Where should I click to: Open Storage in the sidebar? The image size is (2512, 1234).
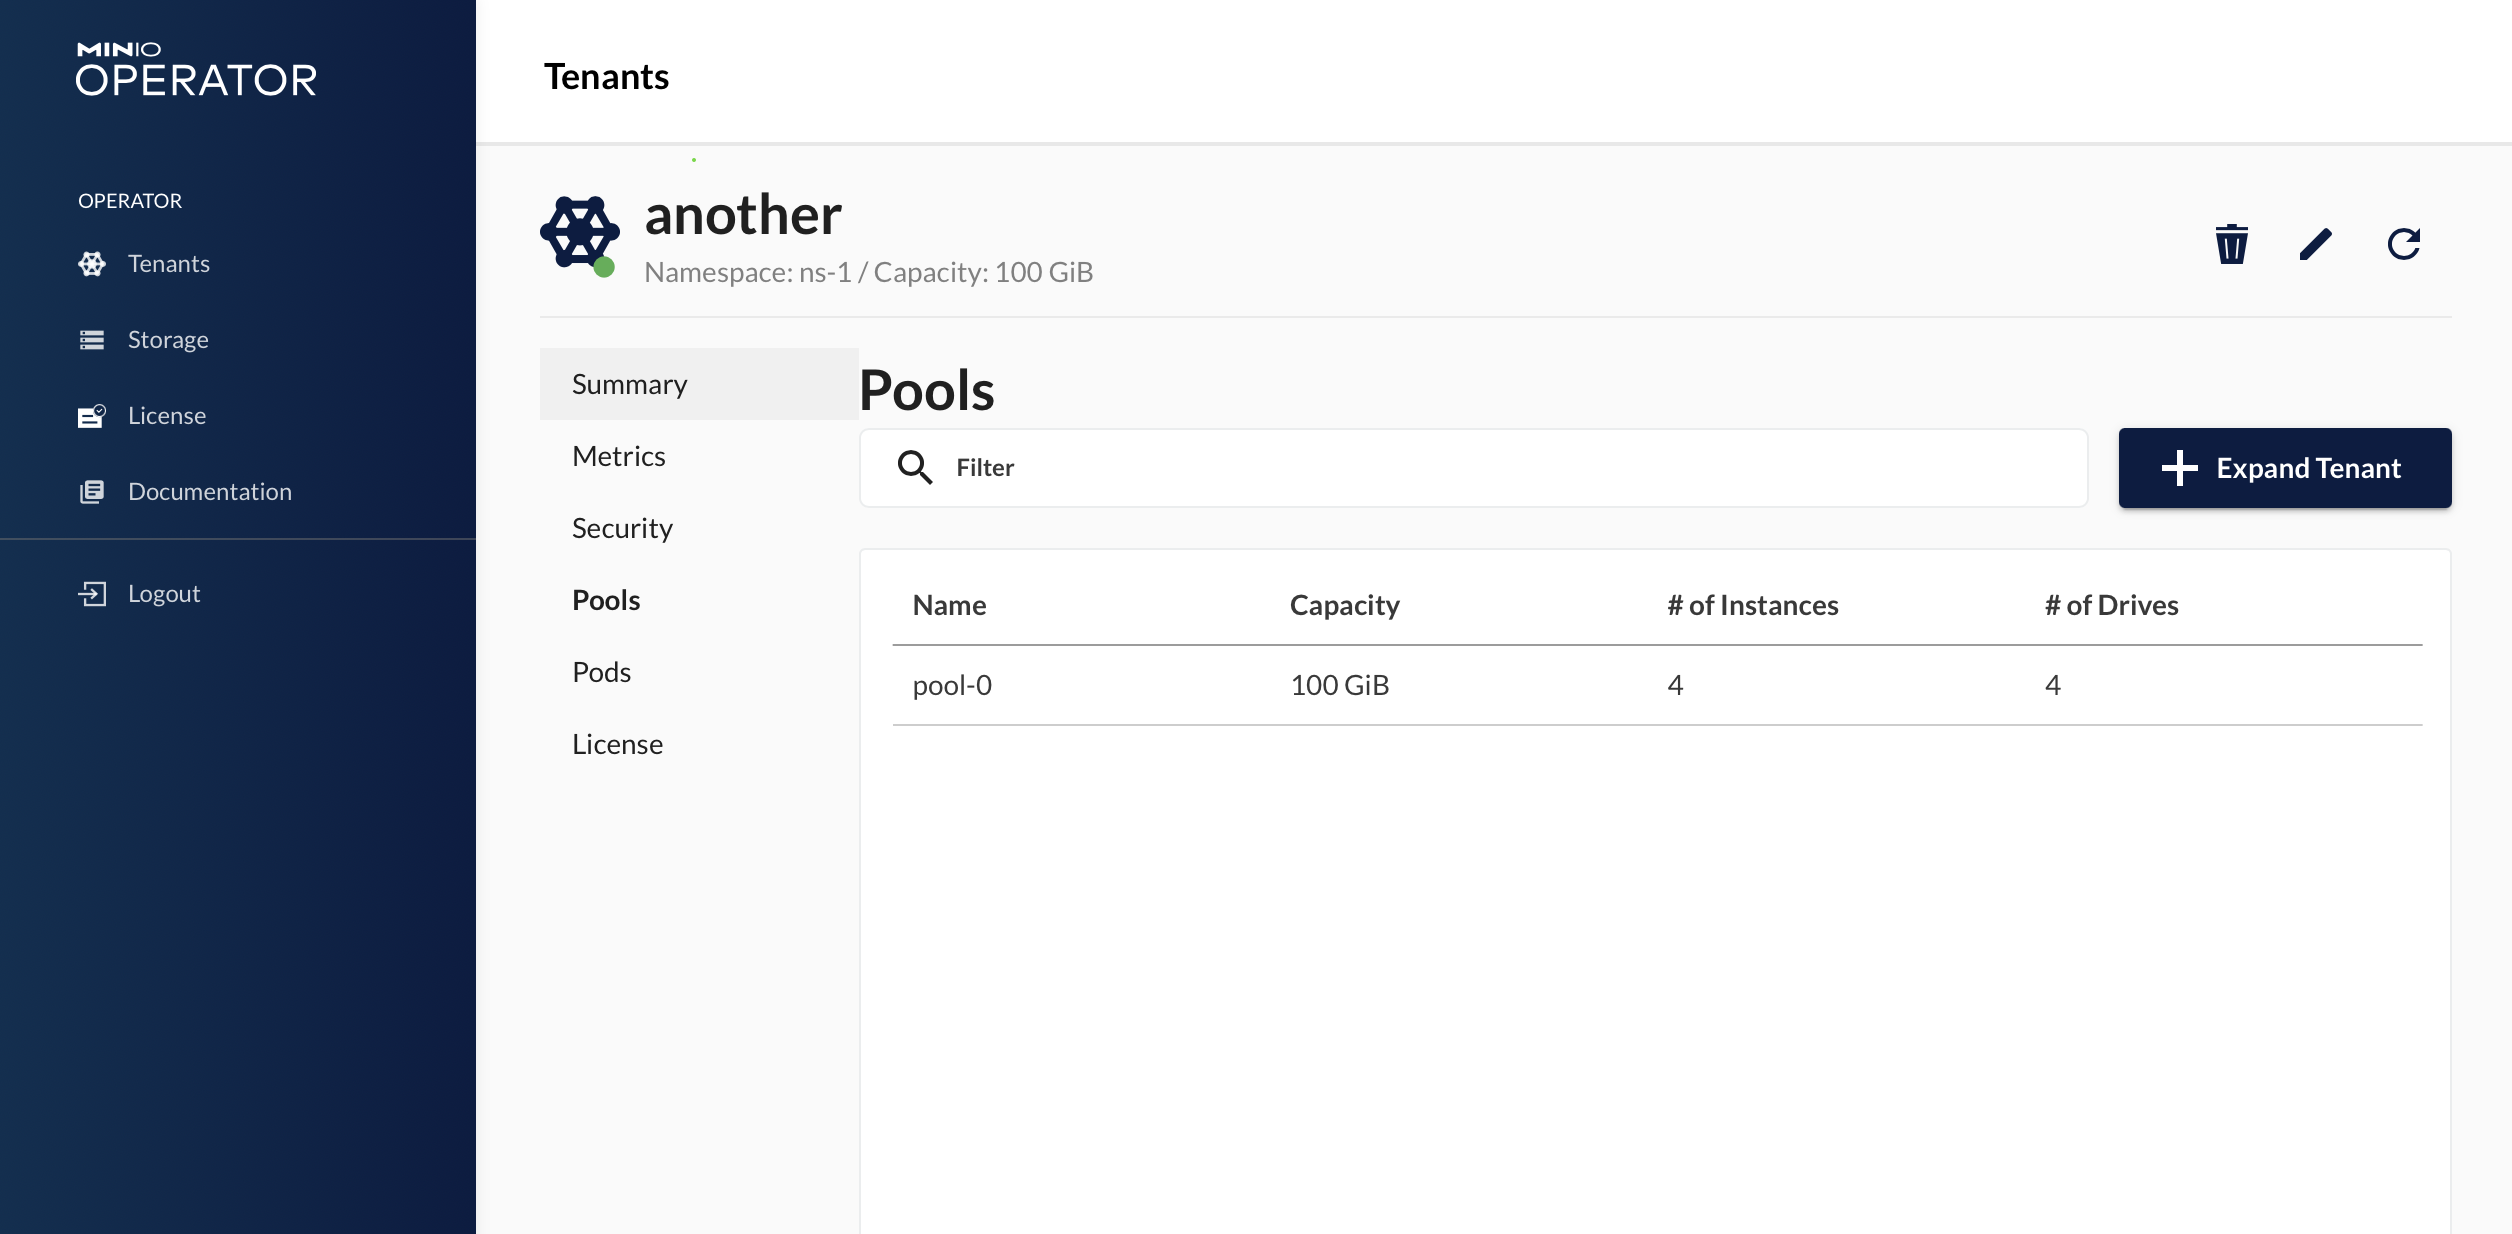tap(168, 340)
